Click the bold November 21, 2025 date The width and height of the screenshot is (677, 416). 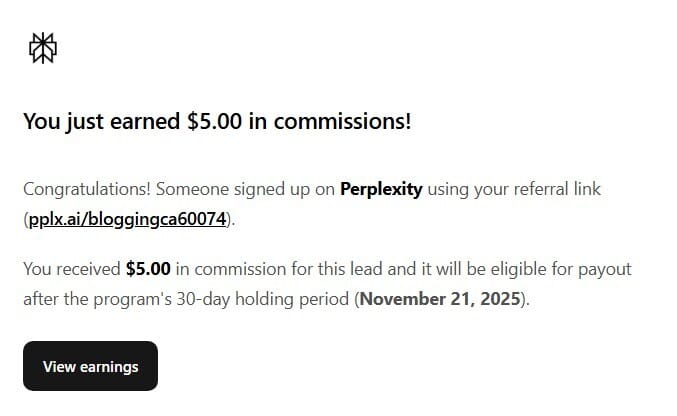pyautogui.click(x=440, y=300)
